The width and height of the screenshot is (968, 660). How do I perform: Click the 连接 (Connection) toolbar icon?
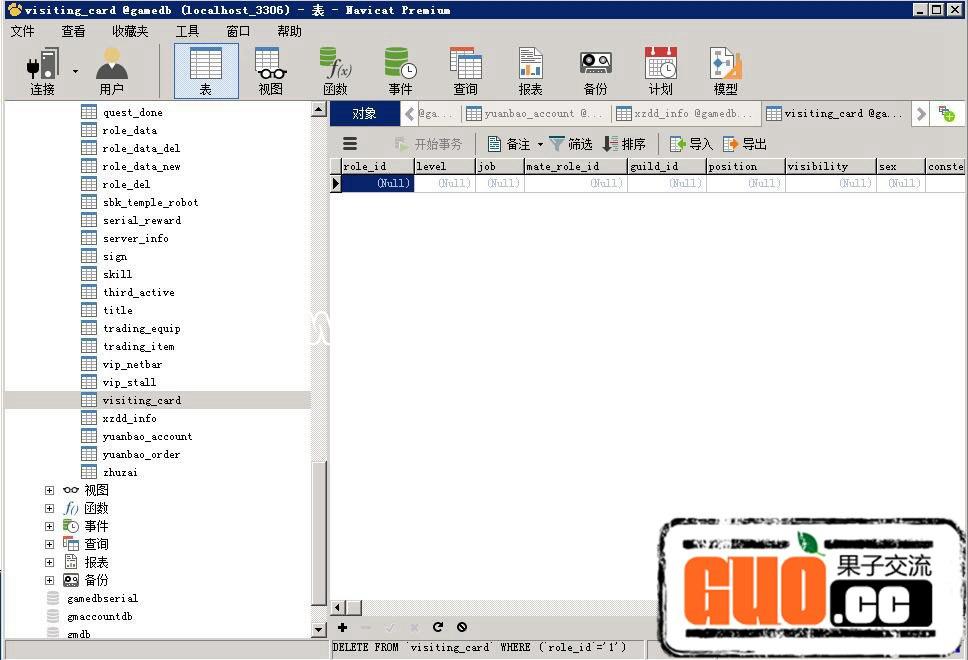click(42, 70)
